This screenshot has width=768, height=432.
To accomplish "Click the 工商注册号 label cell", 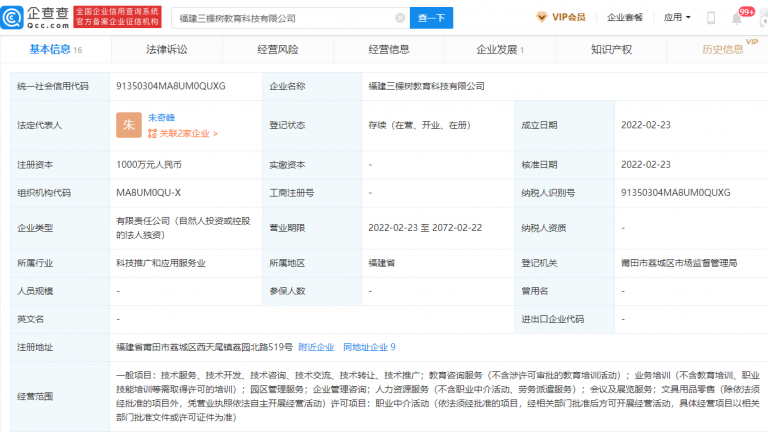I will point(312,193).
